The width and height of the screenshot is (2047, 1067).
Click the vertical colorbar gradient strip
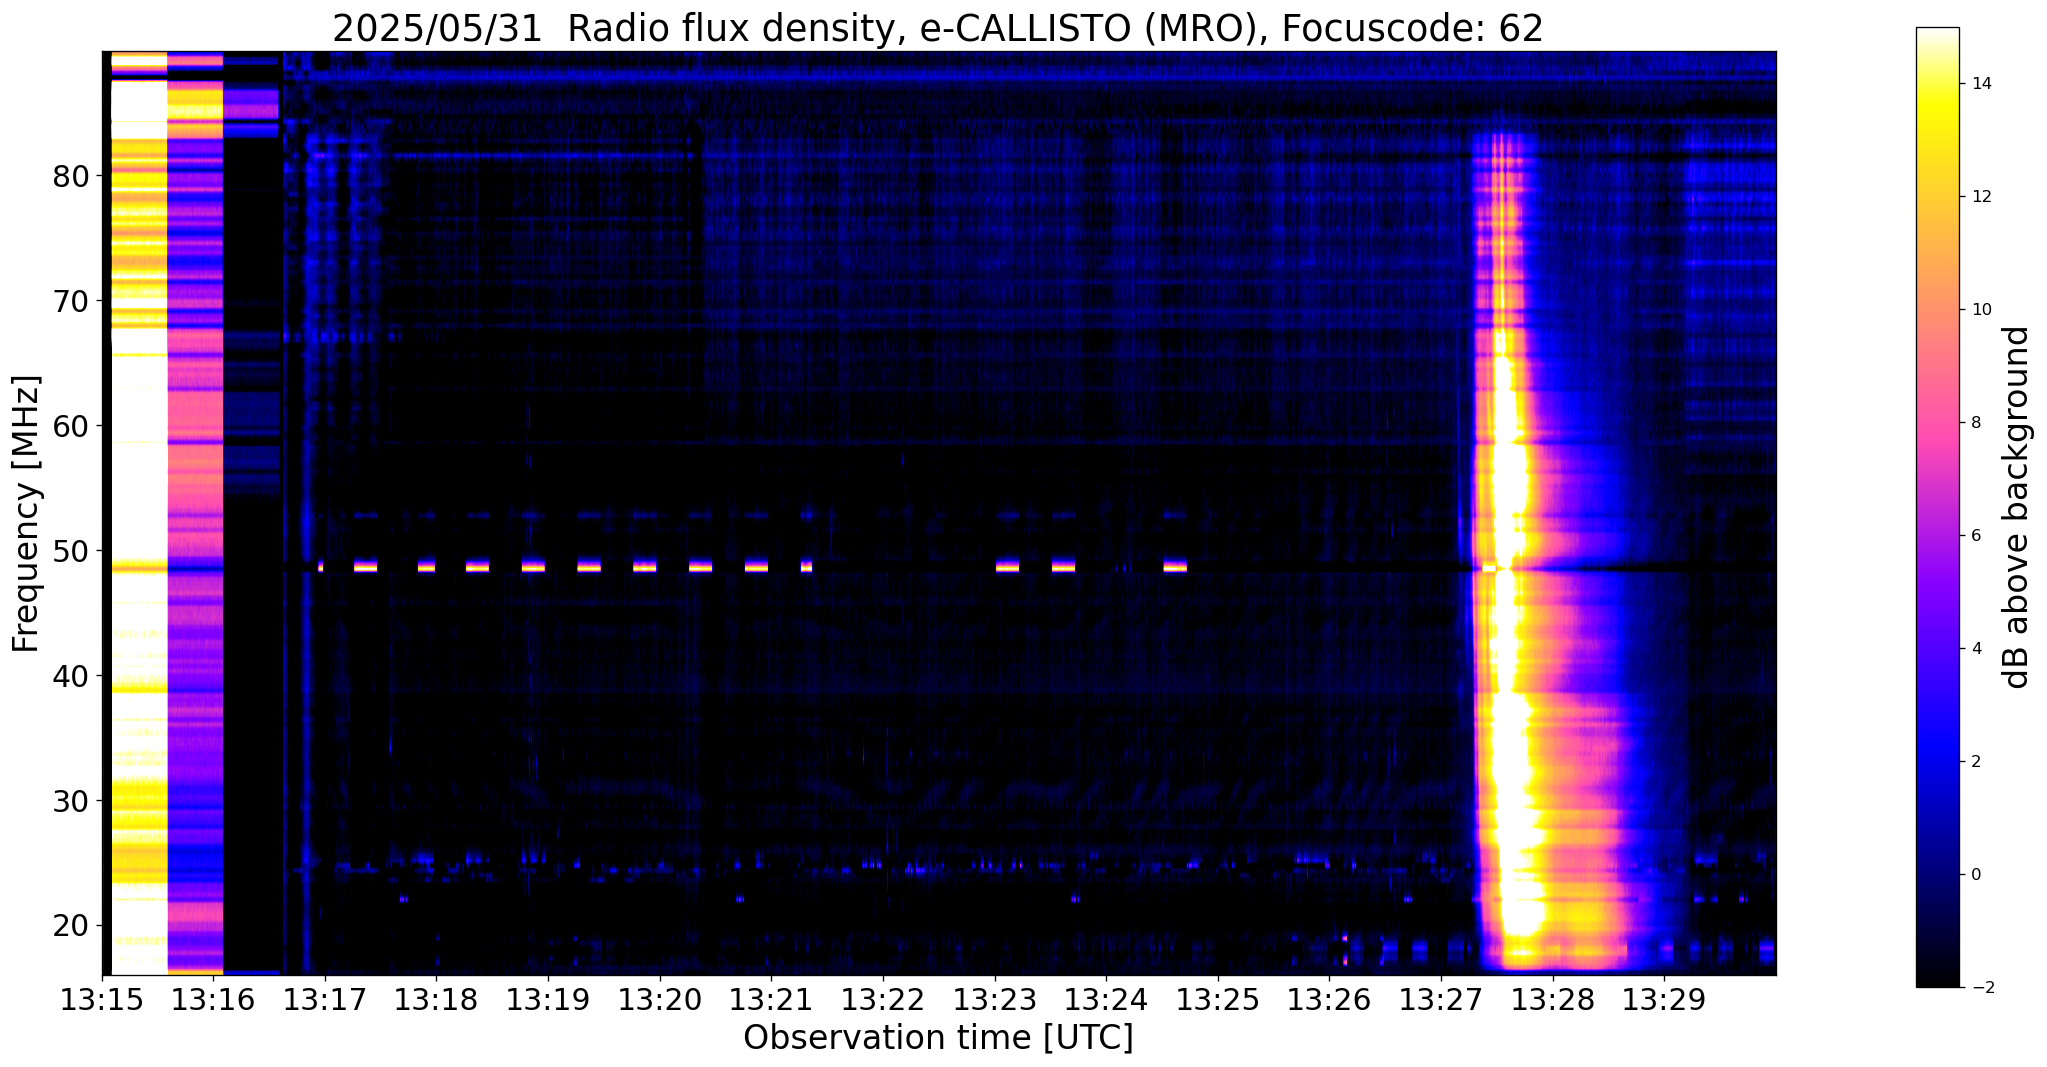pos(1937,507)
